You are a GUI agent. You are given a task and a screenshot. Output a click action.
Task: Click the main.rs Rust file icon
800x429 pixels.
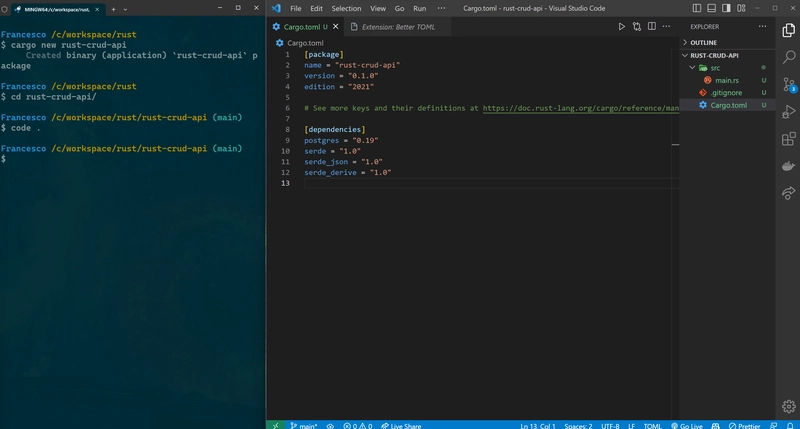click(708, 80)
